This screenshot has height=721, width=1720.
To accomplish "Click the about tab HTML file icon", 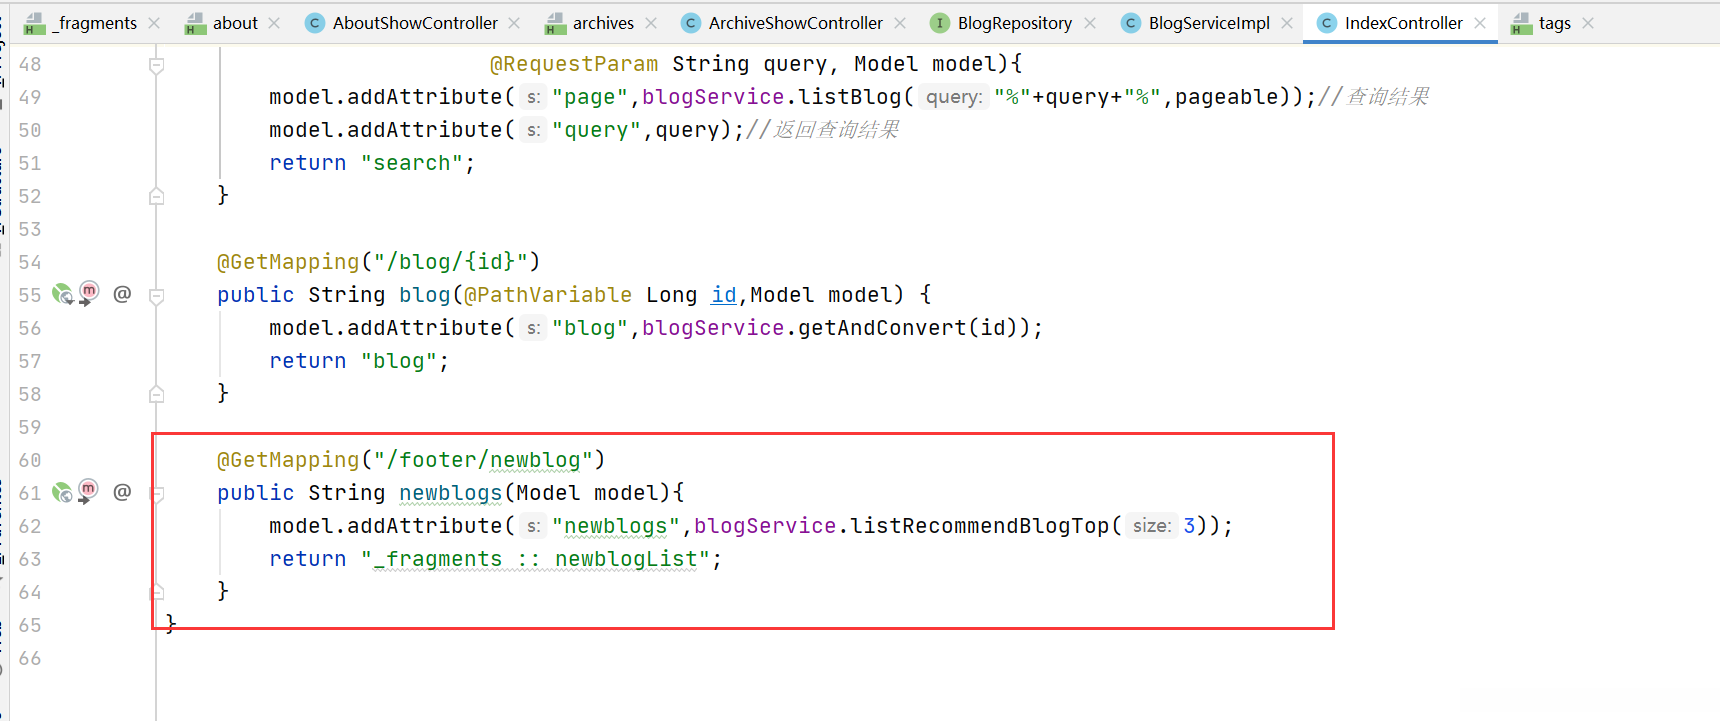I will 196,24.
